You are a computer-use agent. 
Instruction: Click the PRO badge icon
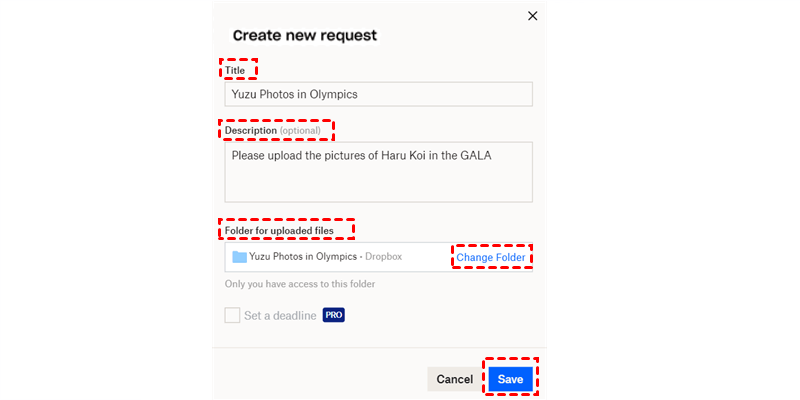[x=333, y=315]
